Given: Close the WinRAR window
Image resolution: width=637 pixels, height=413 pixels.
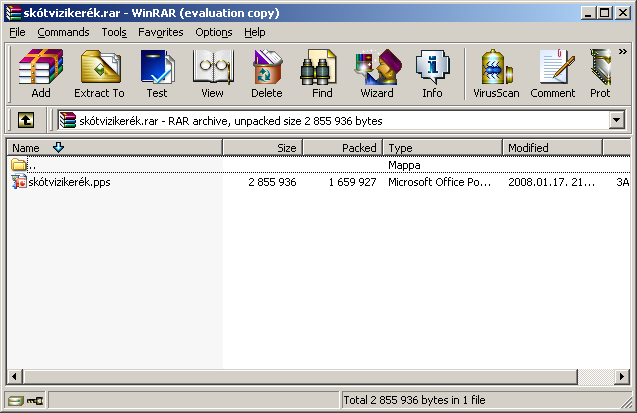Looking at the screenshot, I should tap(622, 13).
